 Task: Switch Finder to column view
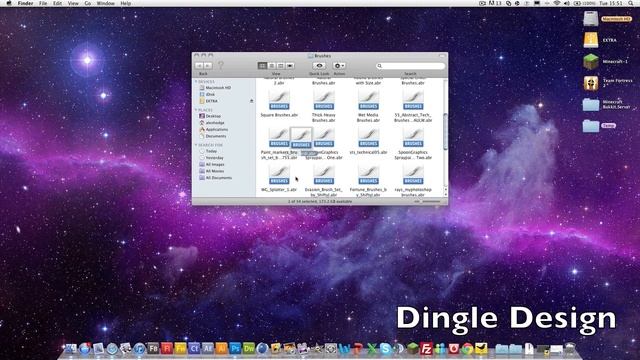280,66
